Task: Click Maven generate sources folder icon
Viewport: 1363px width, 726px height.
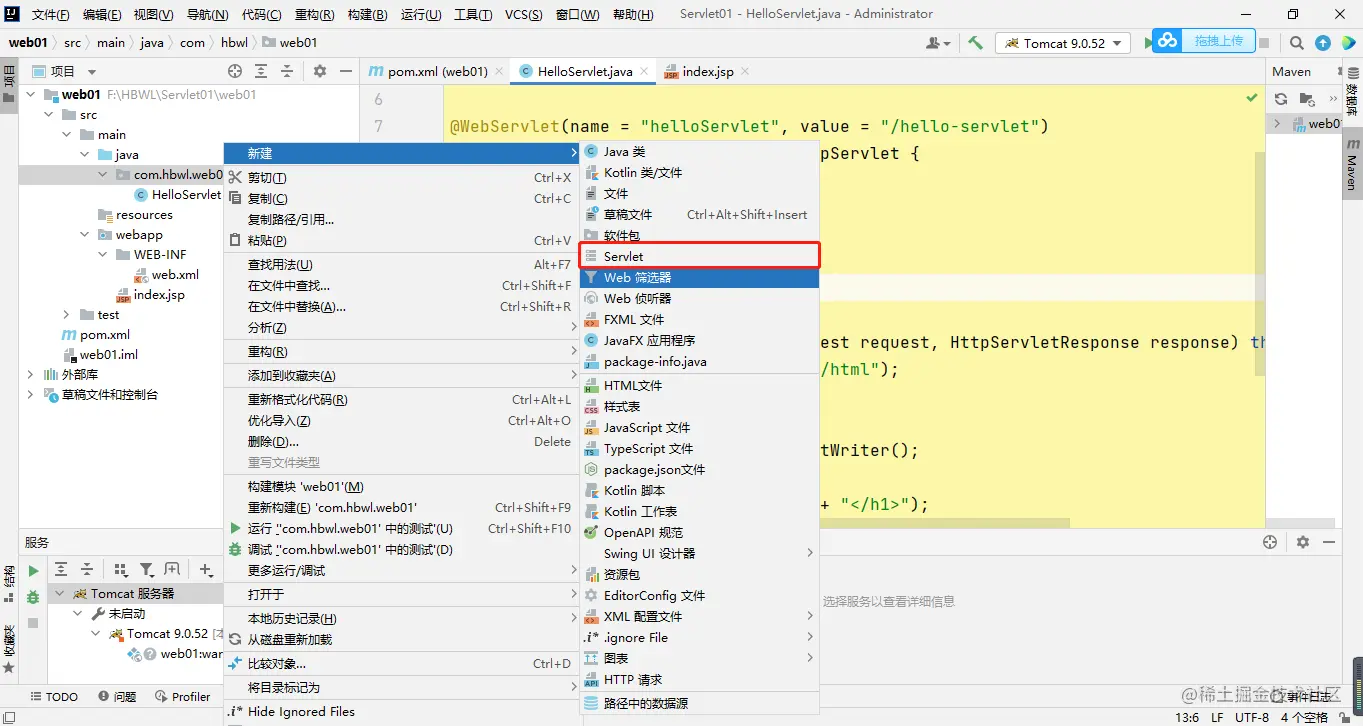Action: 1307,99
